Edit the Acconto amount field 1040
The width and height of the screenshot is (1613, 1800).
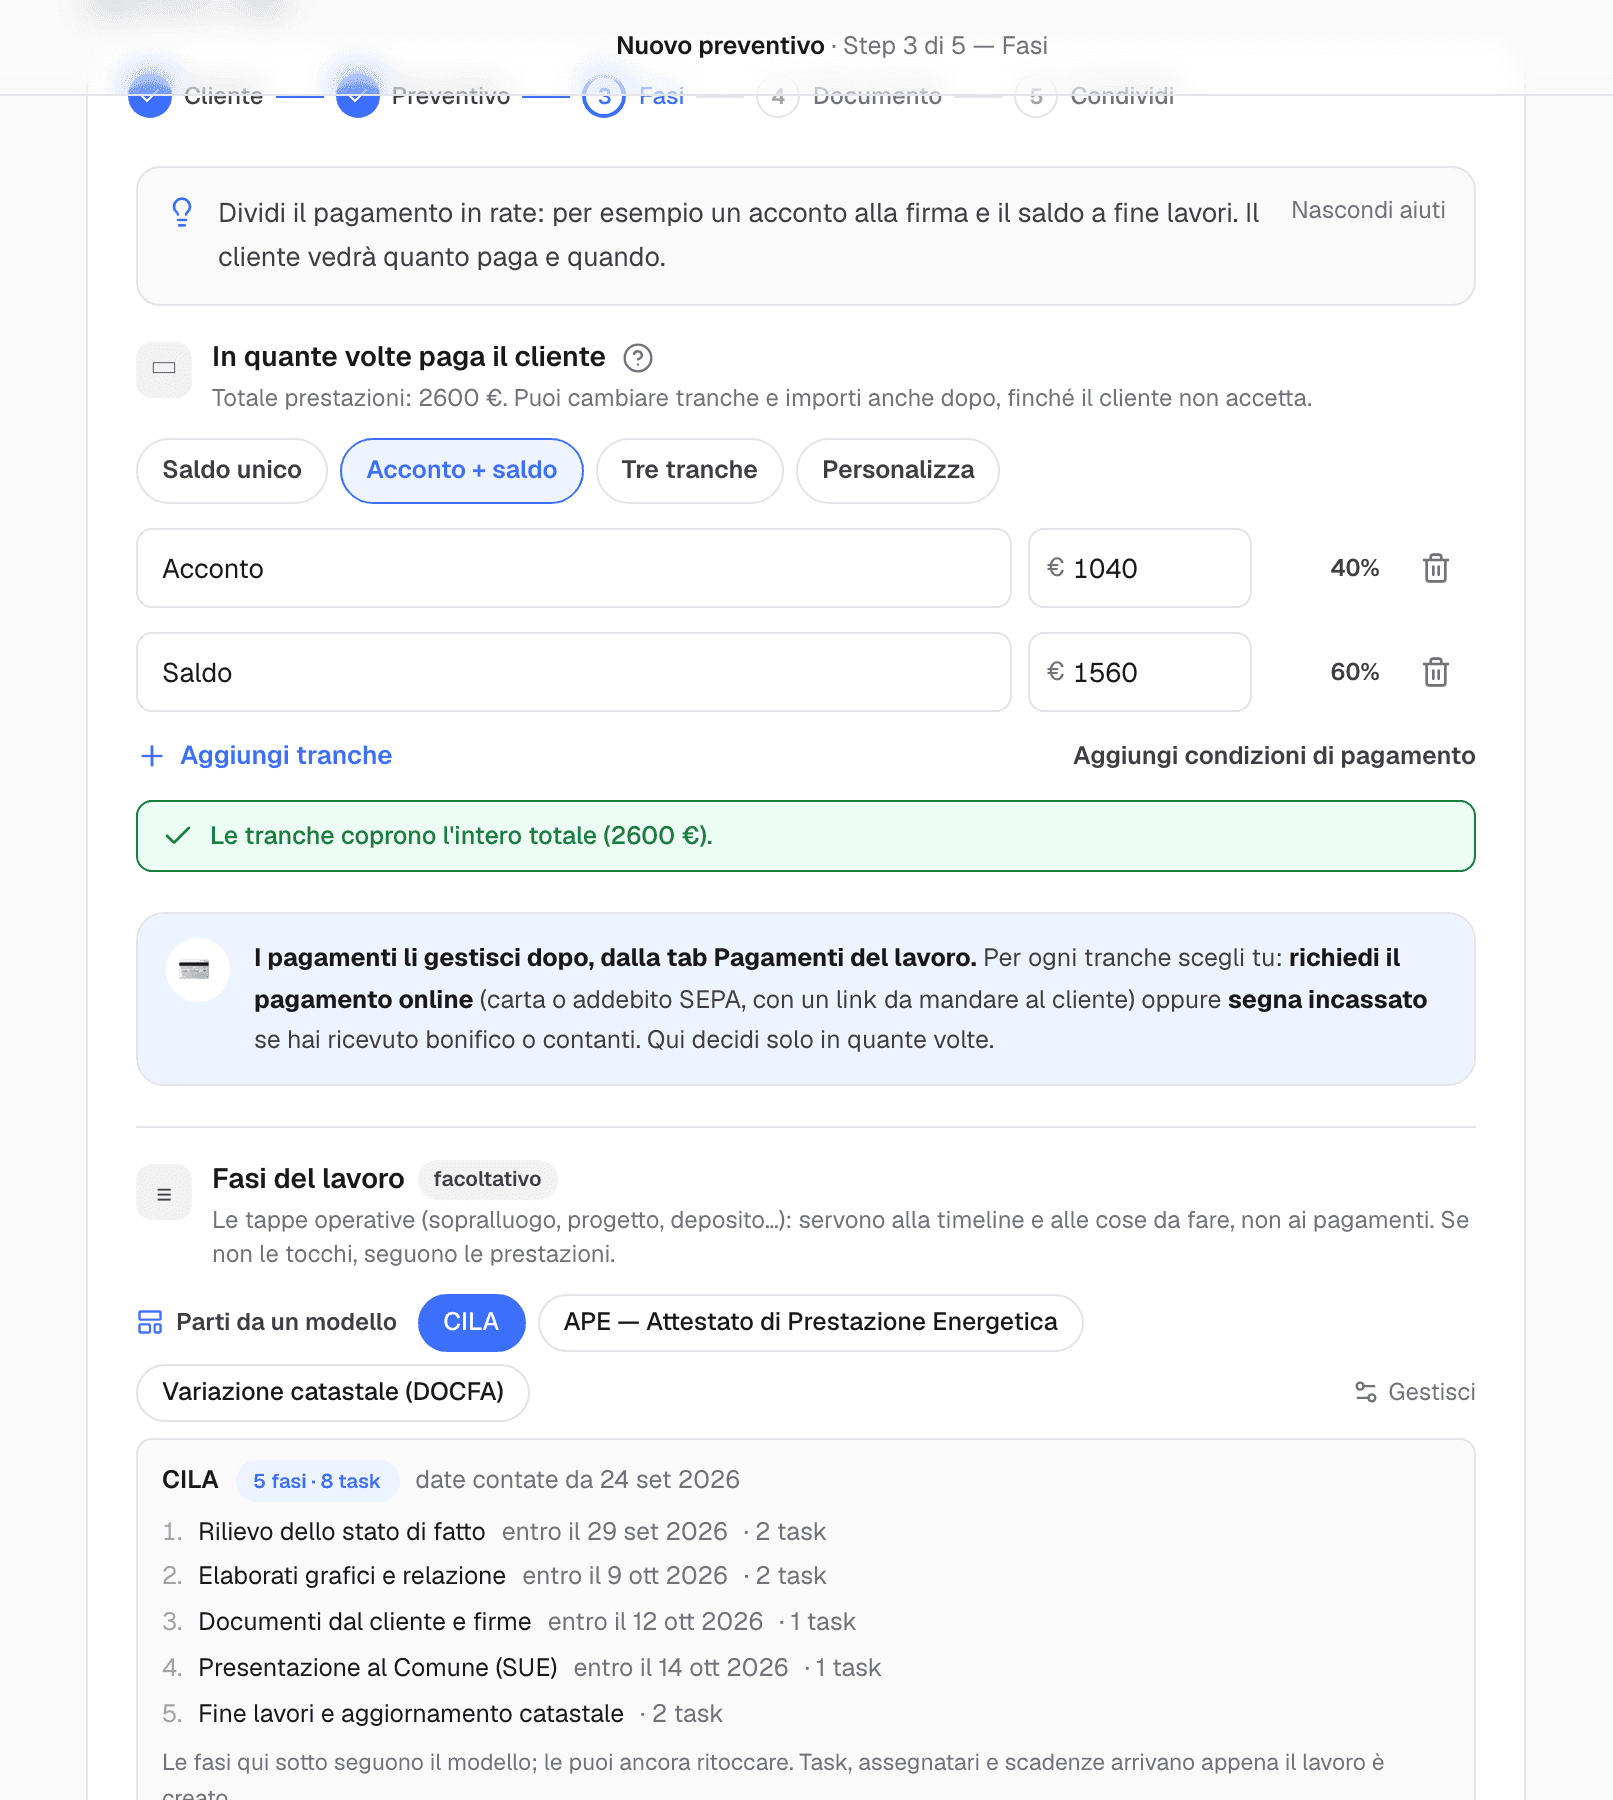click(x=1140, y=568)
